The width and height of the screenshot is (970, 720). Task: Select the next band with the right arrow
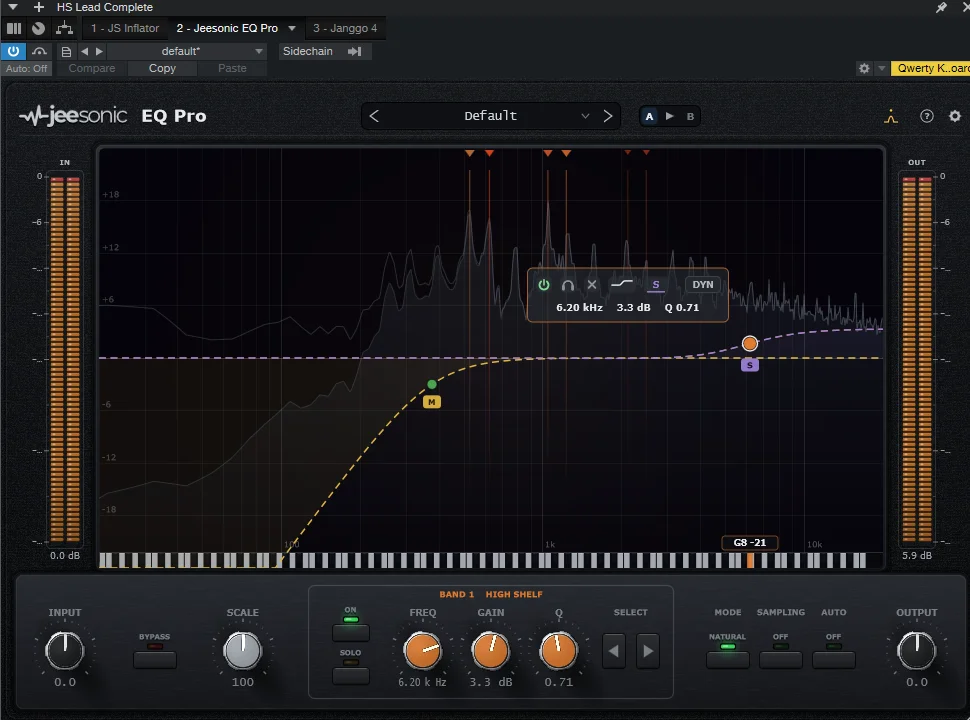[648, 651]
